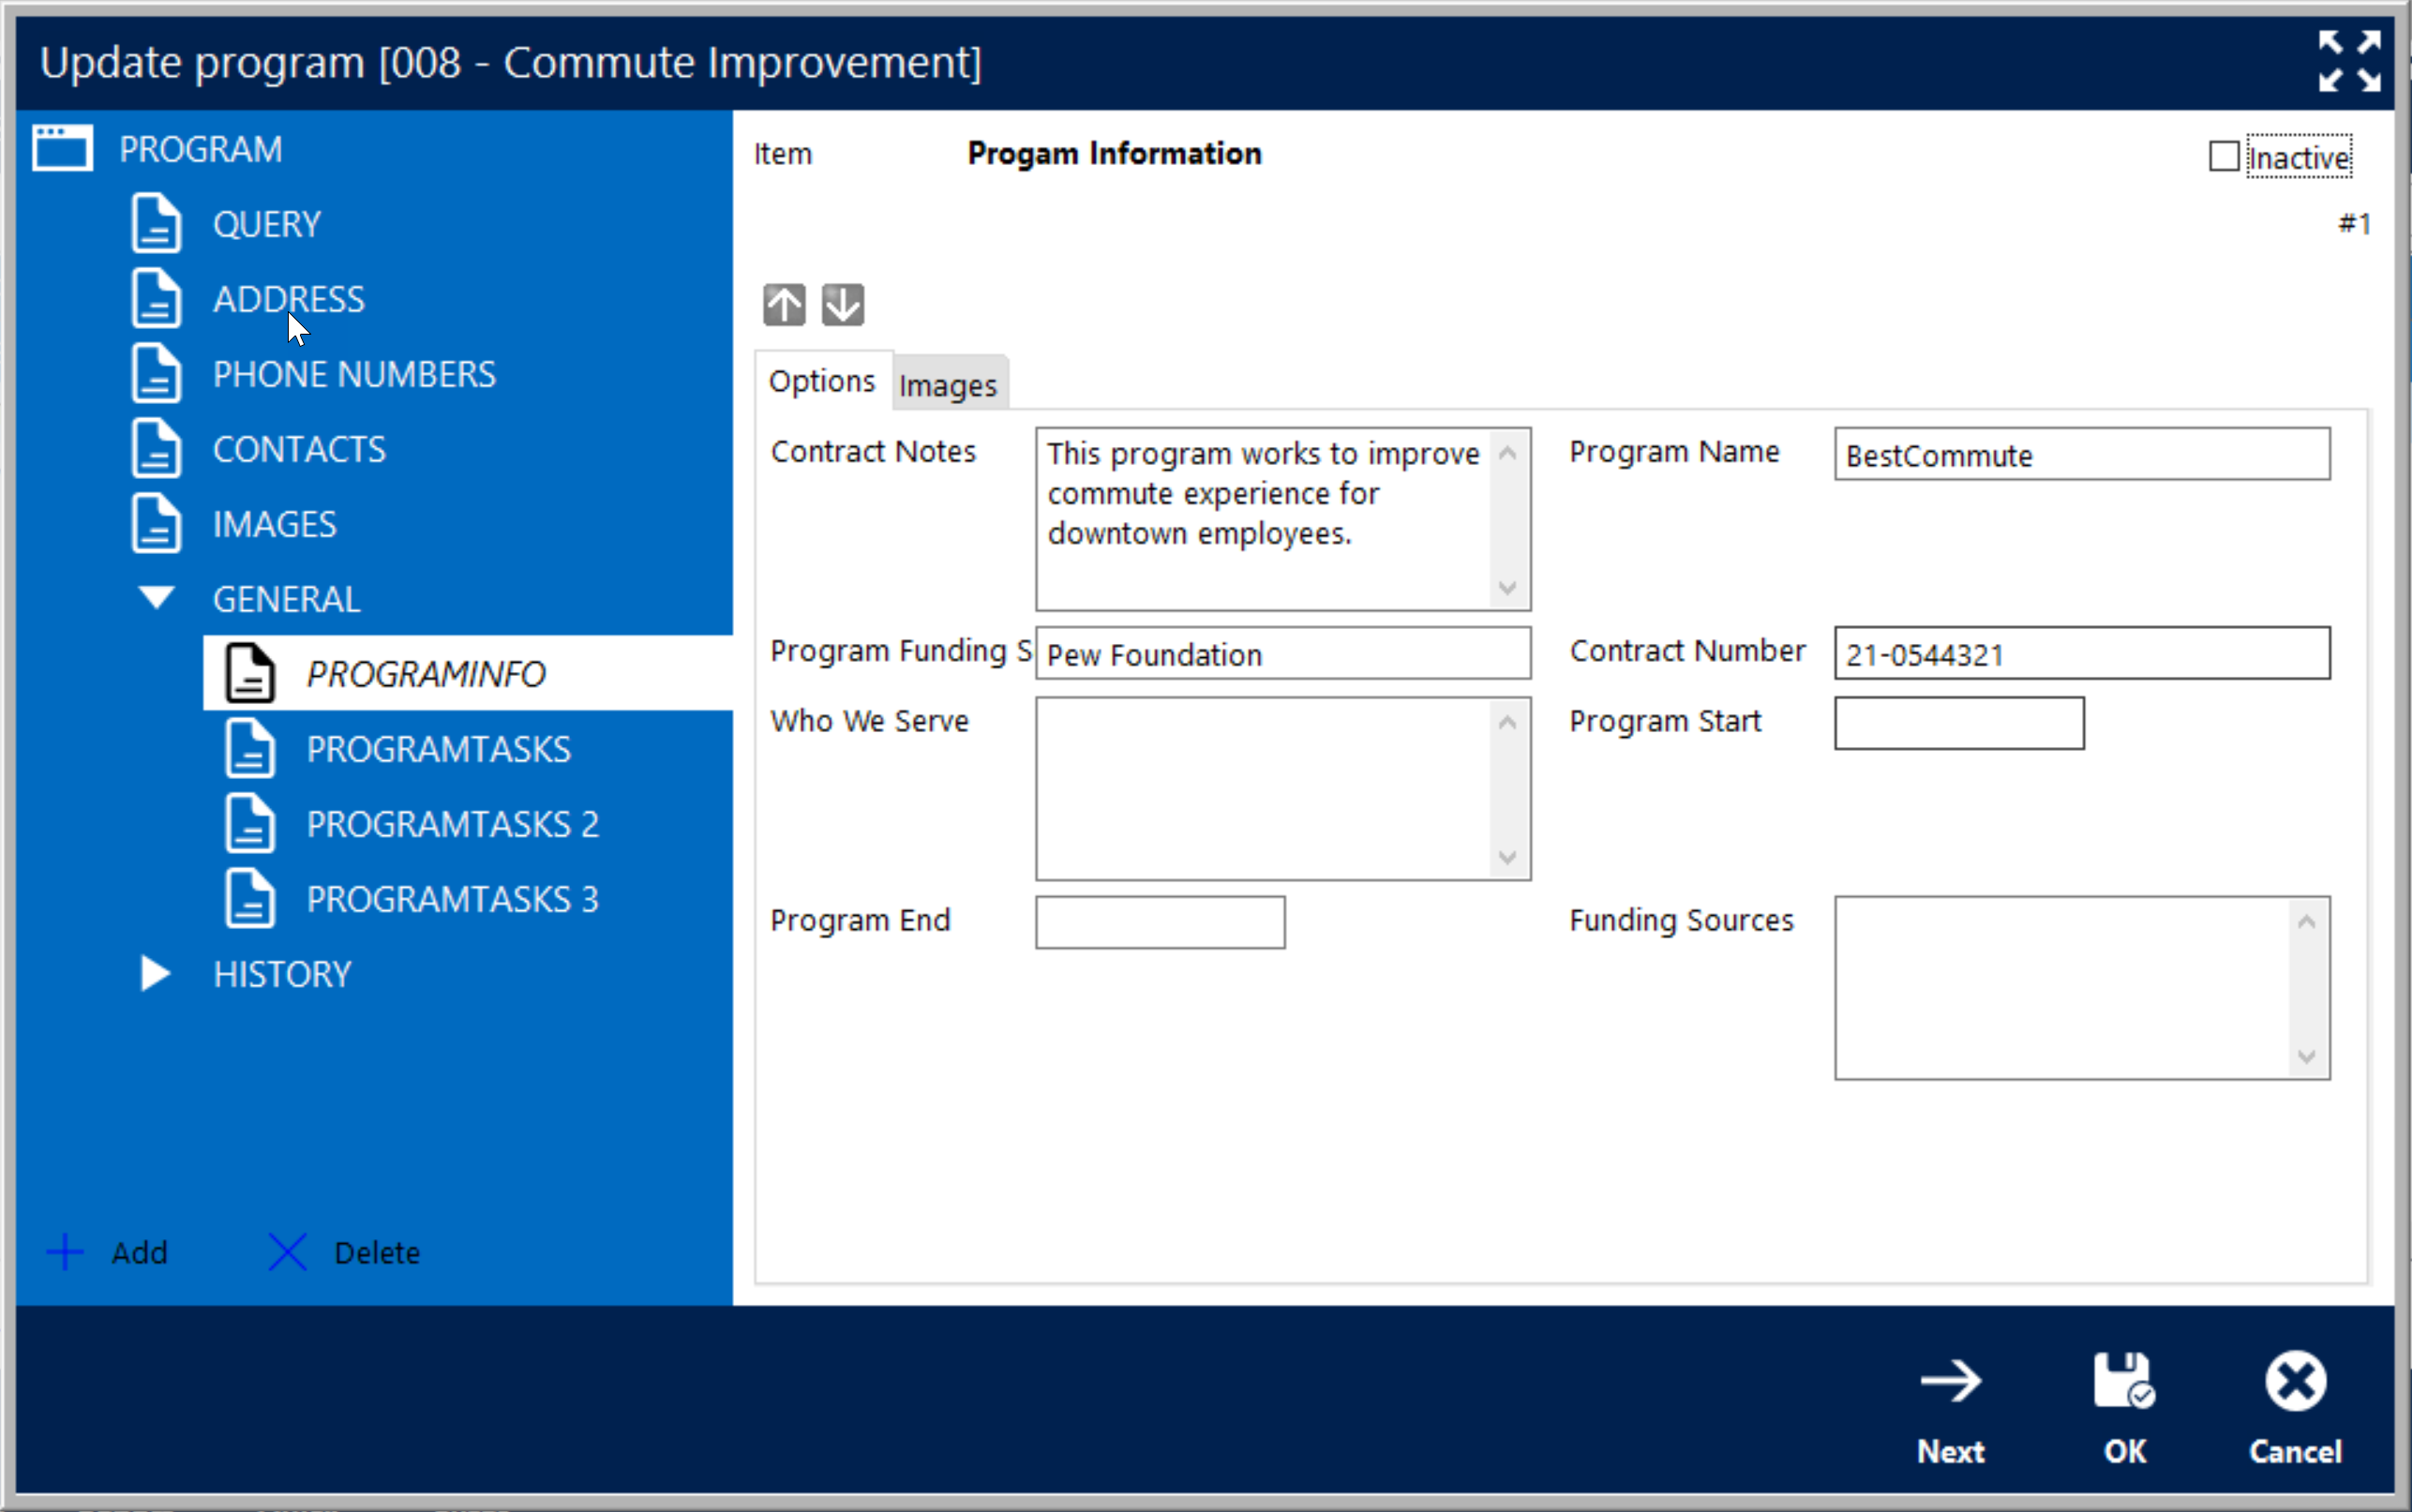Screen dimensions: 2412x1512
Task: Click the Move item down arrow icon
Action: pos(843,305)
